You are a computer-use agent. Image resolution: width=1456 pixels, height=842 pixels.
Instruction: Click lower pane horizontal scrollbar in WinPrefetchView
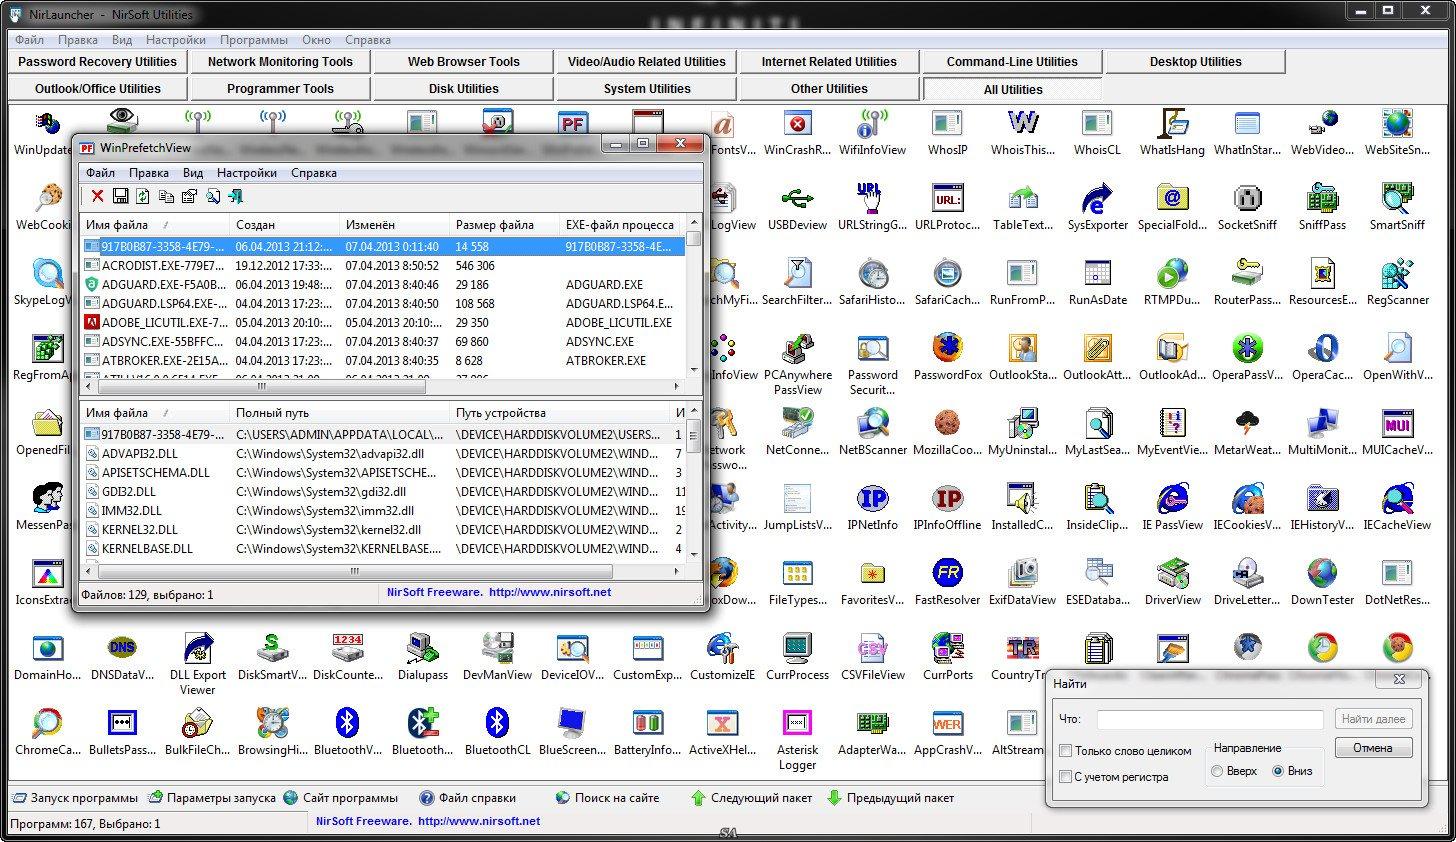coord(354,572)
